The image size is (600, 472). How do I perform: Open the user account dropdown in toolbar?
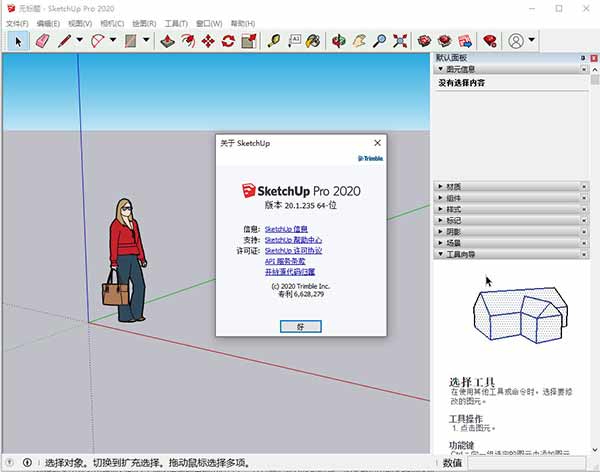point(532,41)
